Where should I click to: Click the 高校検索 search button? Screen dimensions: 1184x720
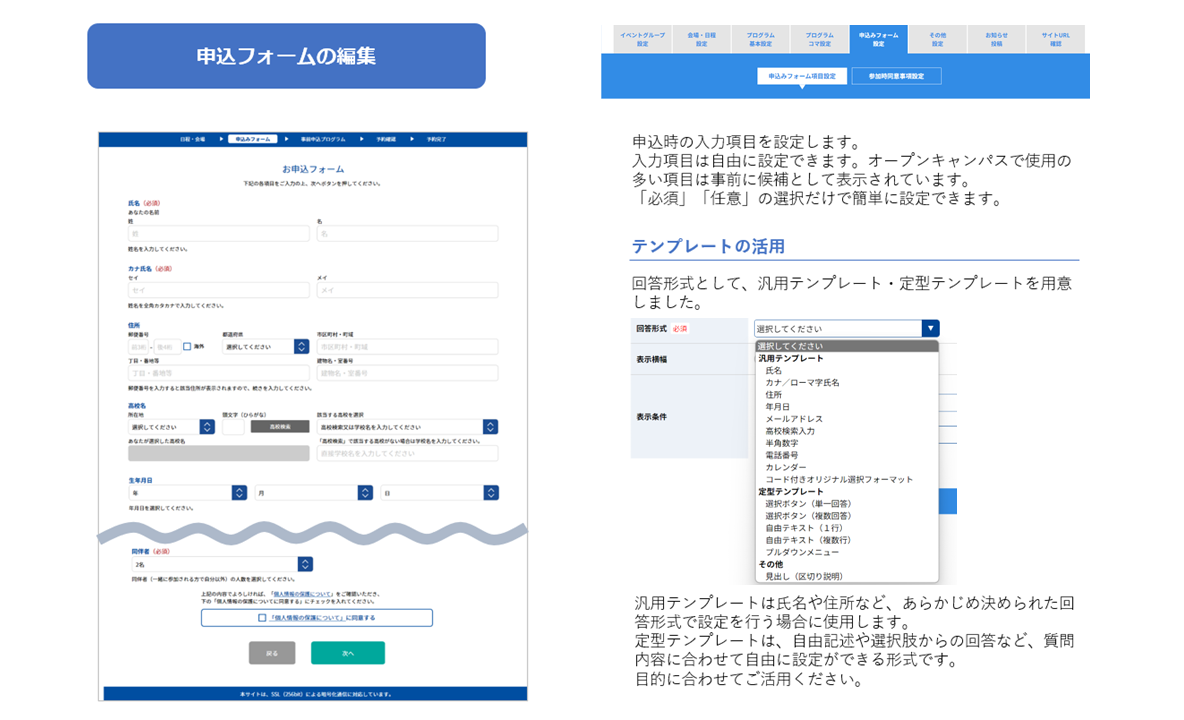point(280,427)
